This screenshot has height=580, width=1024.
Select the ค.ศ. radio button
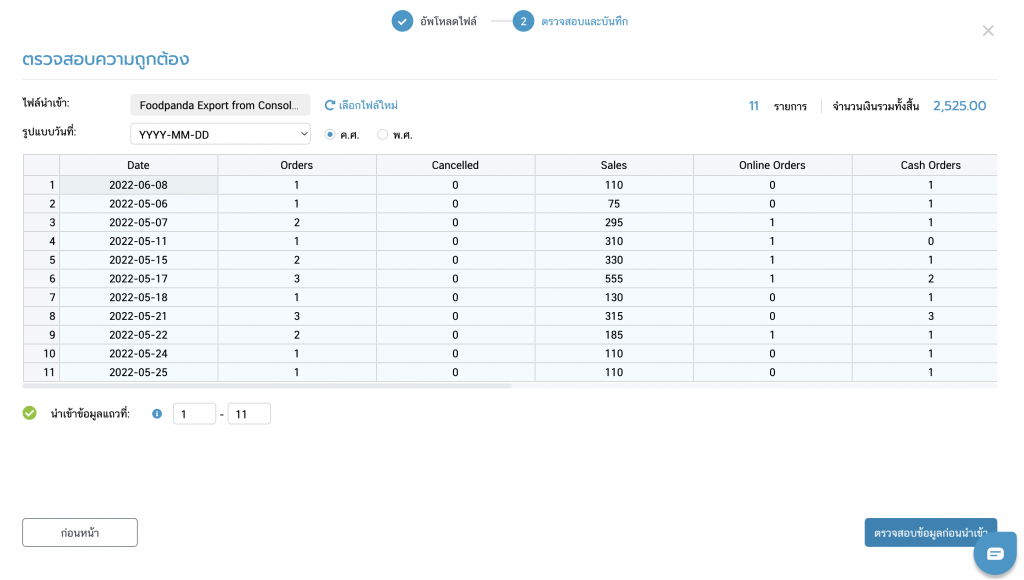pos(330,135)
